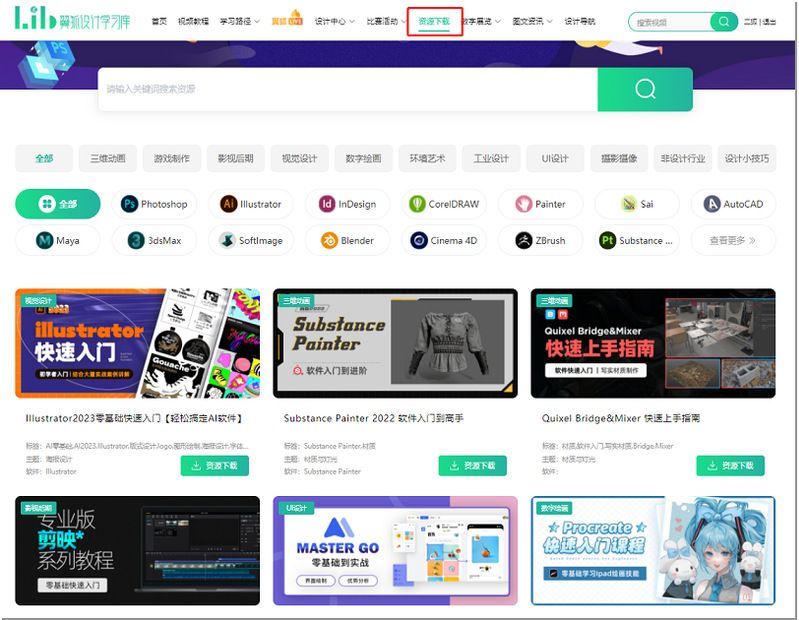Select the UI设计 category tab
799x620 pixels.
tap(555, 158)
